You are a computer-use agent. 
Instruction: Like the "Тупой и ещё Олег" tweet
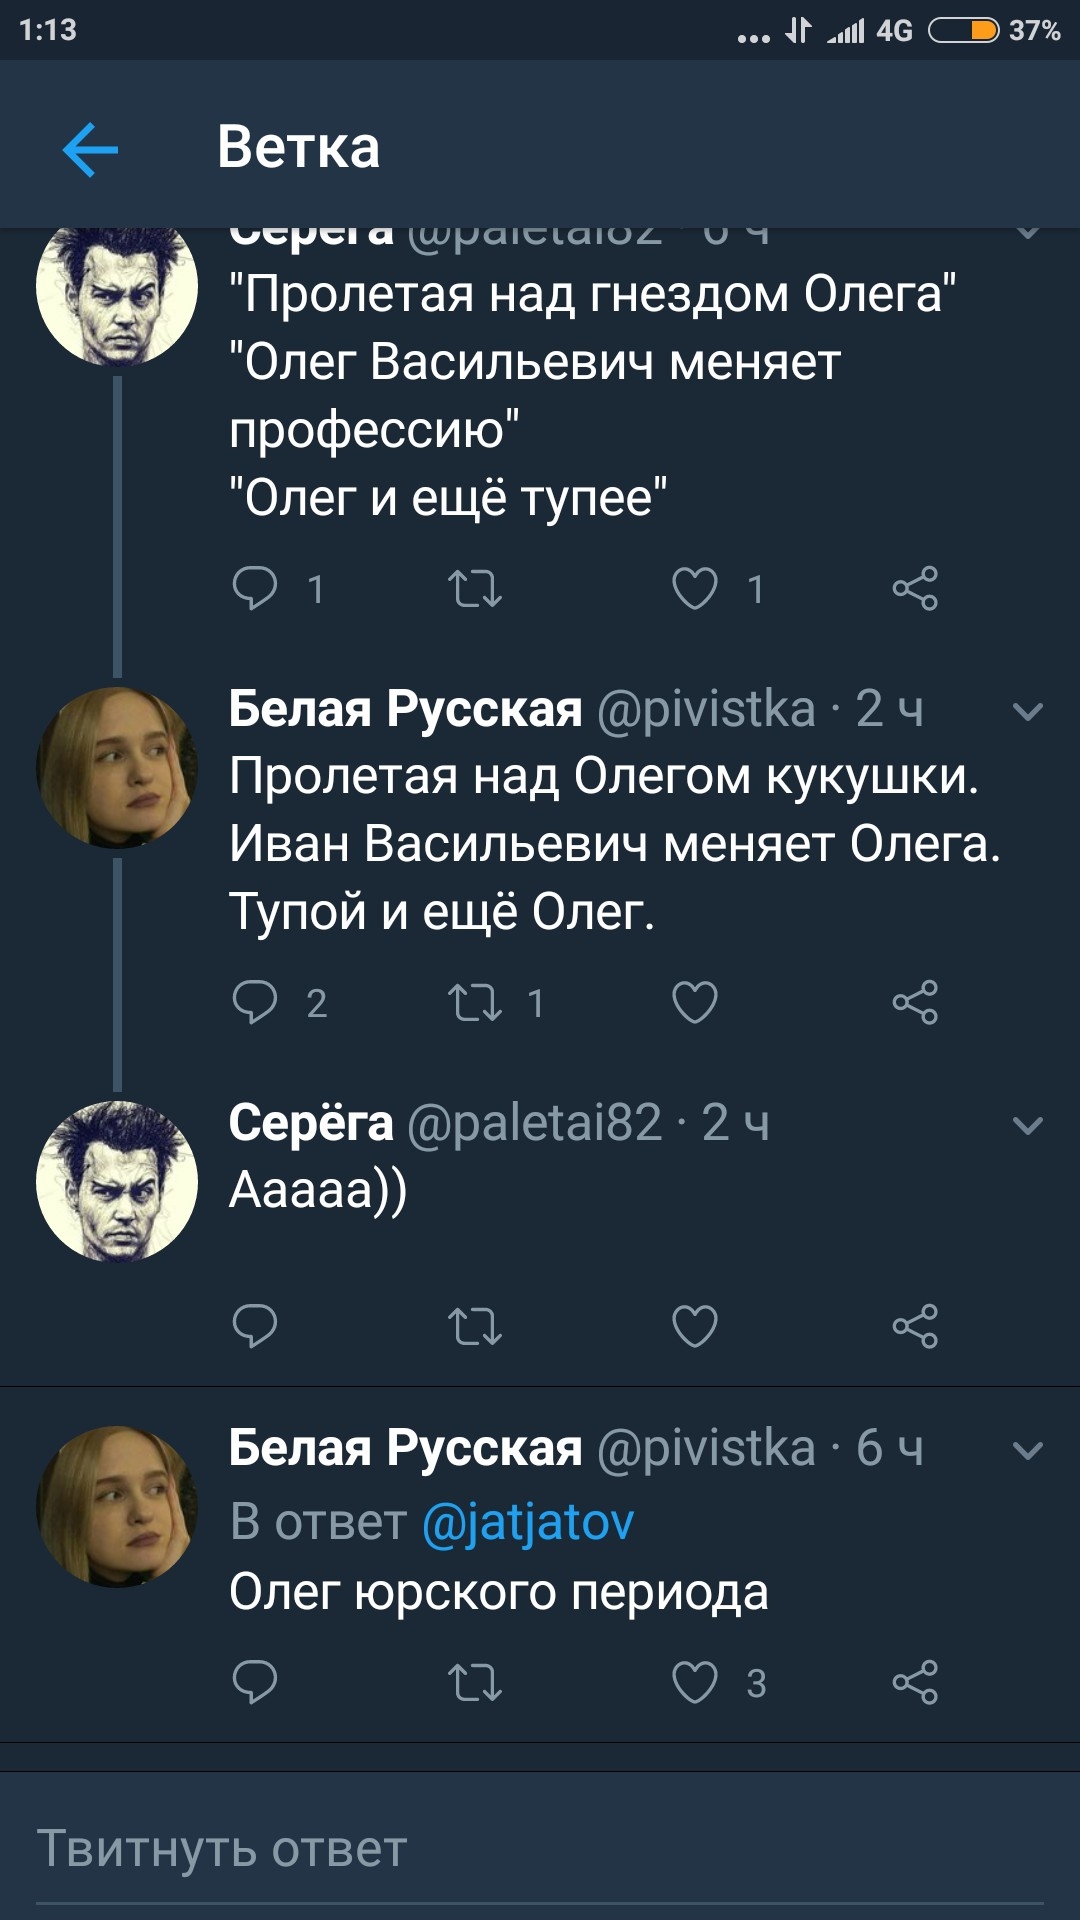coord(695,1002)
